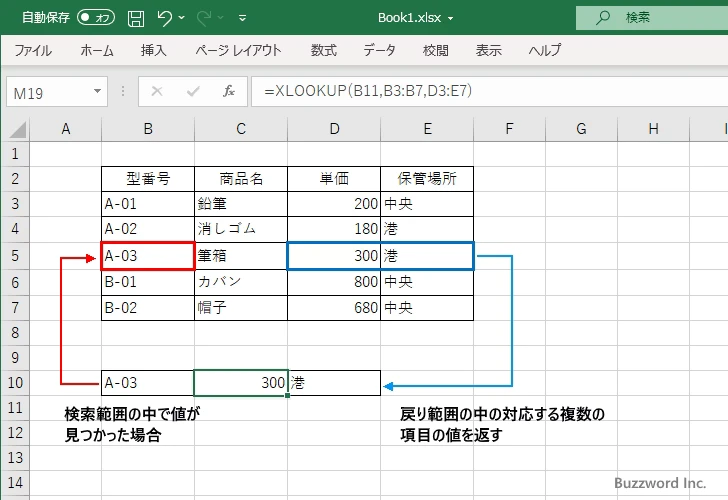The height and width of the screenshot is (500, 728).
Task: Select cell with value 800
Action: 334,282
